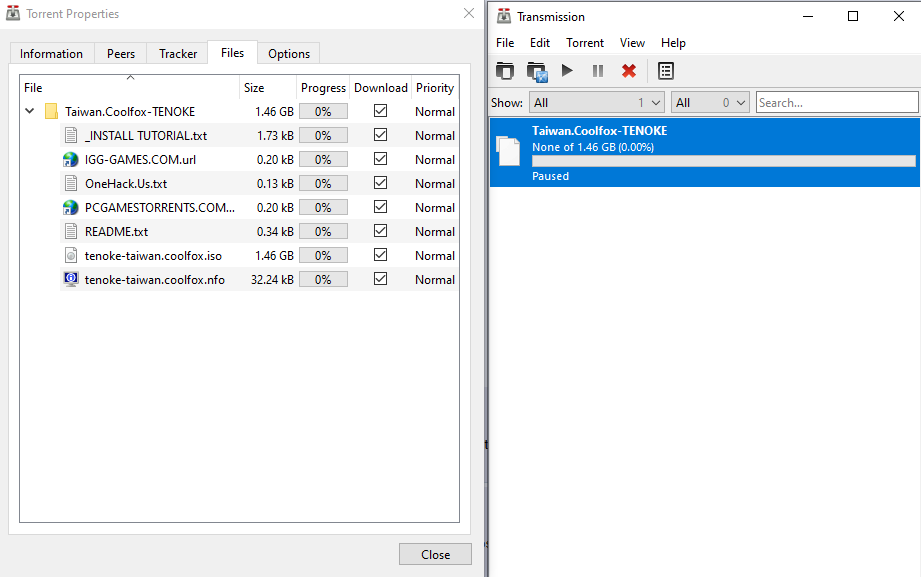Switch to the Peers tab
The width and height of the screenshot is (921, 577).
coord(121,53)
